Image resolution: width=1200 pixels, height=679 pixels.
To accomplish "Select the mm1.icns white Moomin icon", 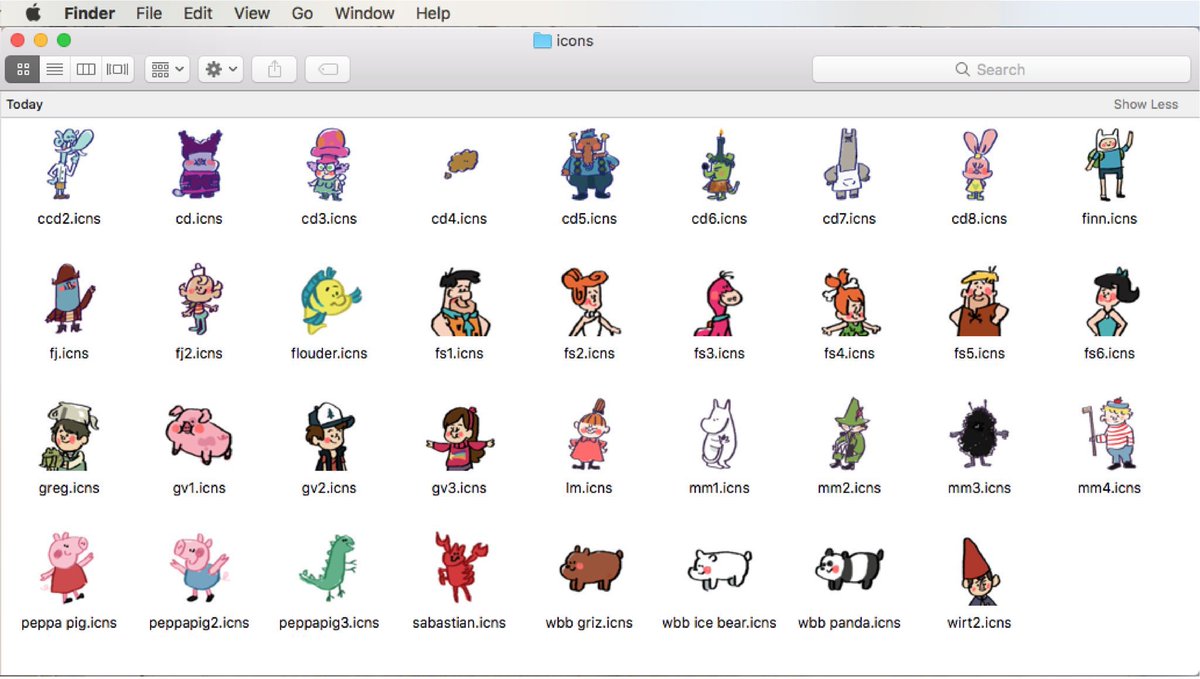I will pos(719,433).
